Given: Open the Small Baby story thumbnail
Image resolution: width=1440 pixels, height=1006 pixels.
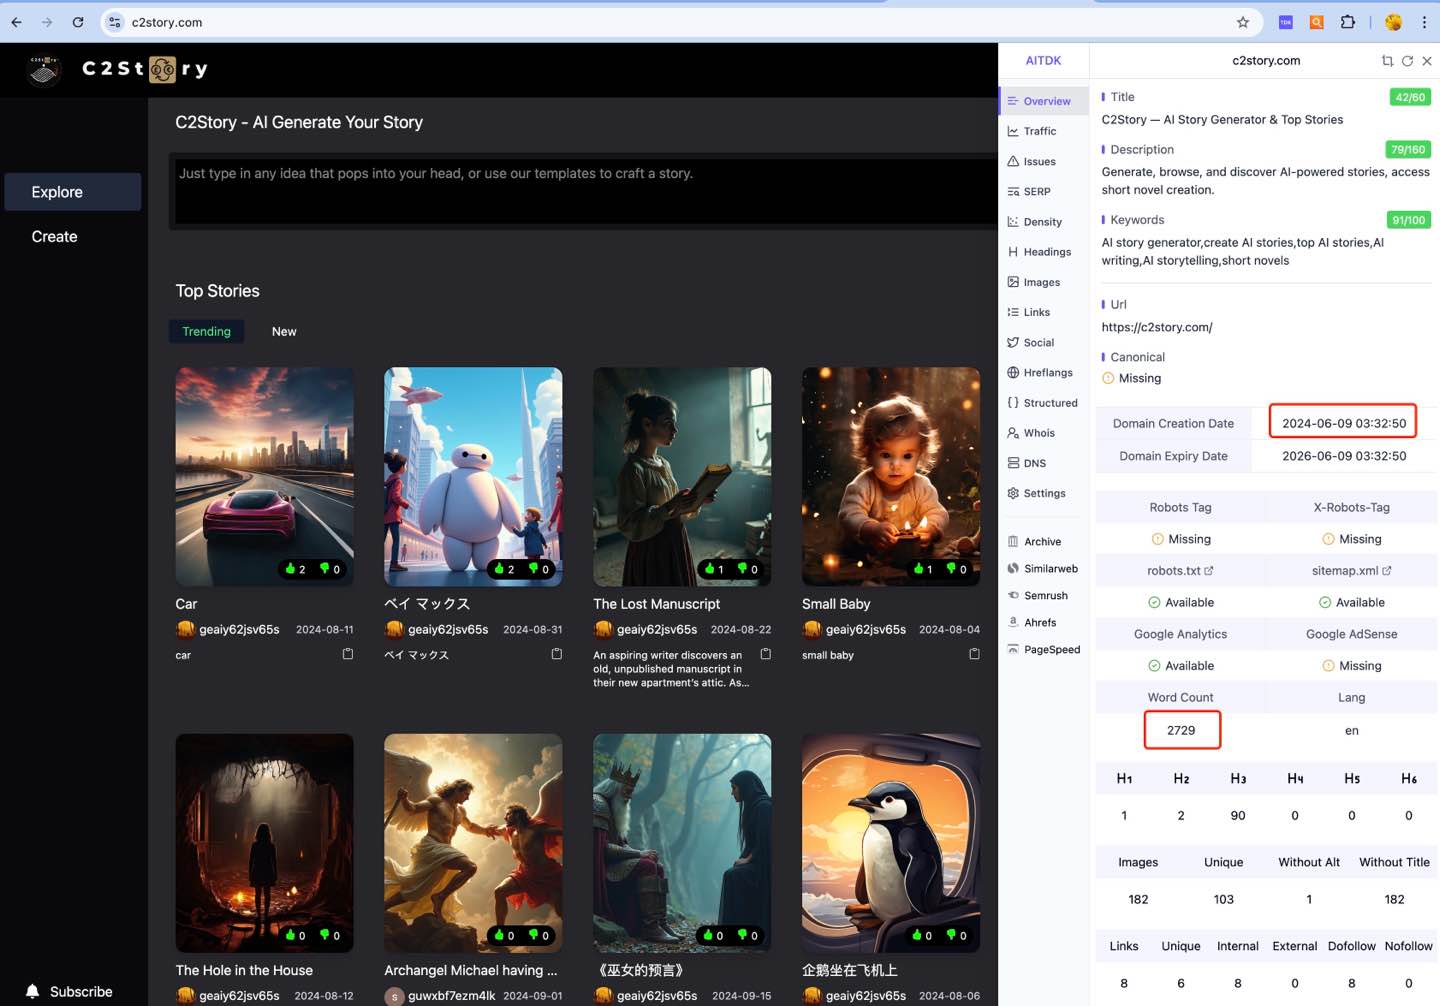Looking at the screenshot, I should [891, 476].
